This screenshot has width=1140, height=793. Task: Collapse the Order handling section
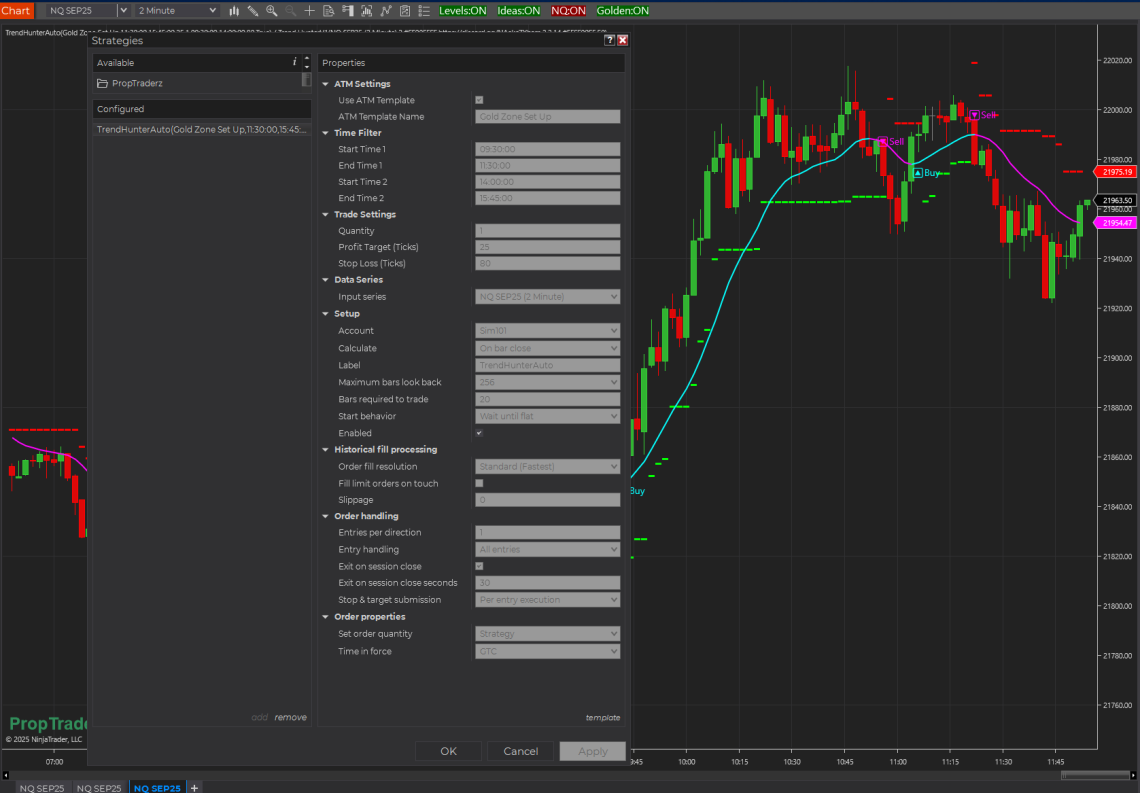[x=326, y=516]
